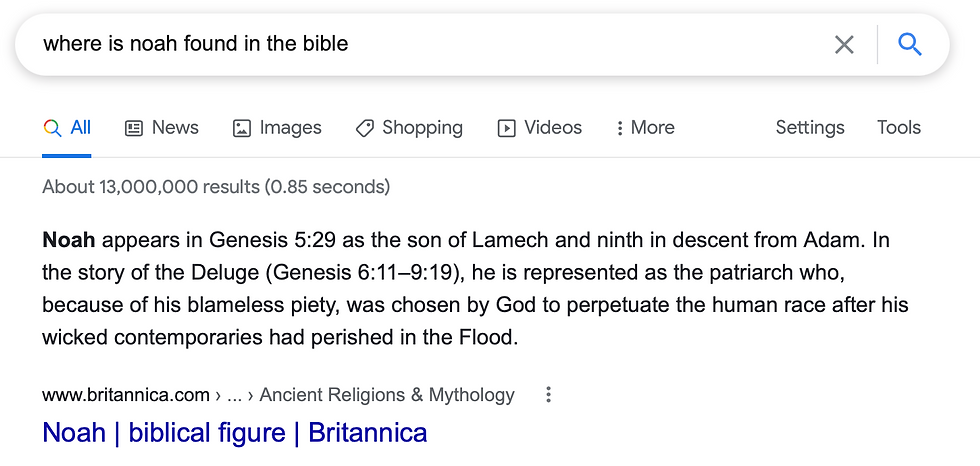Click the "About 13,000,000 results" text

216,187
